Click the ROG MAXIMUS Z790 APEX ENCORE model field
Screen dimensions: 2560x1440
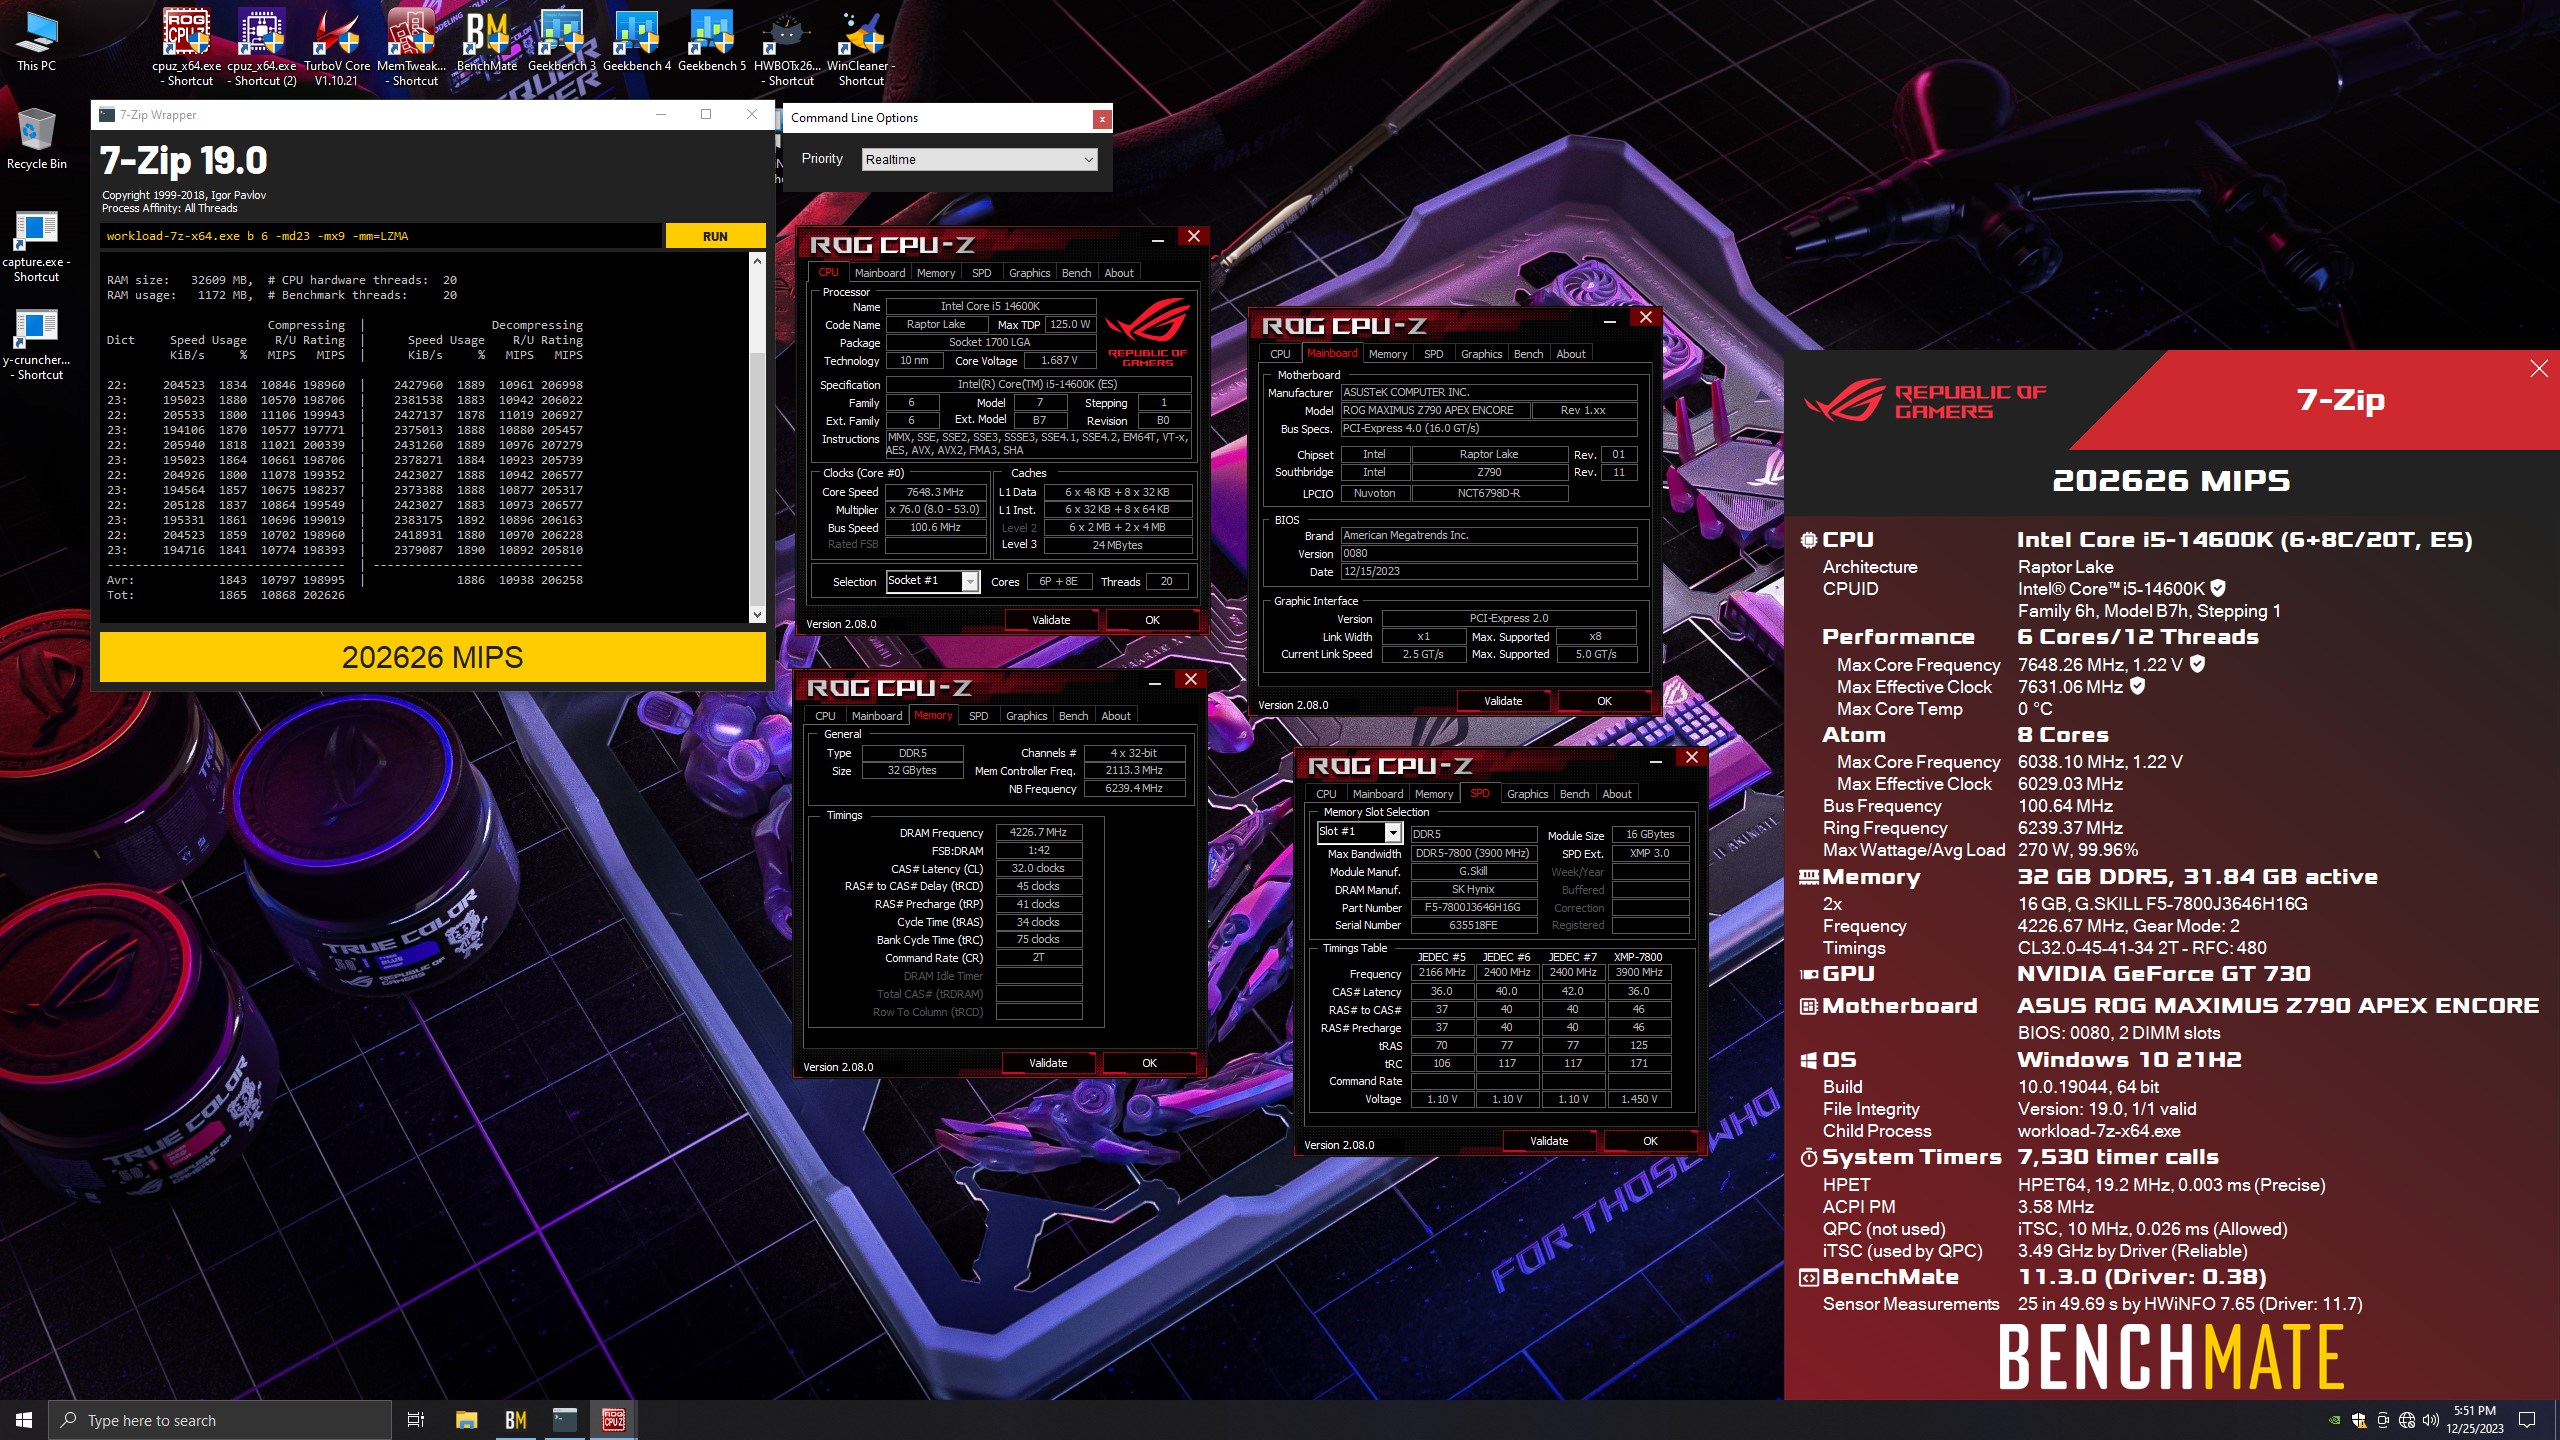pos(1434,410)
